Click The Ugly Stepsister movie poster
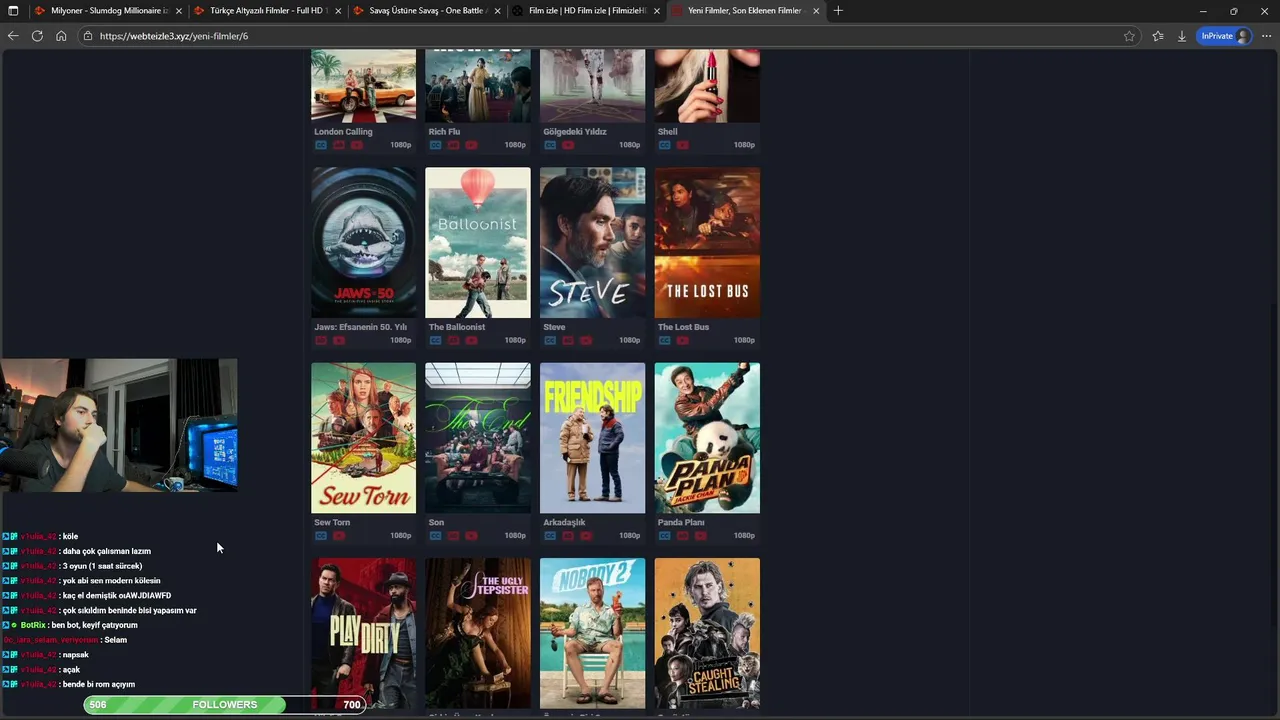 pos(478,633)
